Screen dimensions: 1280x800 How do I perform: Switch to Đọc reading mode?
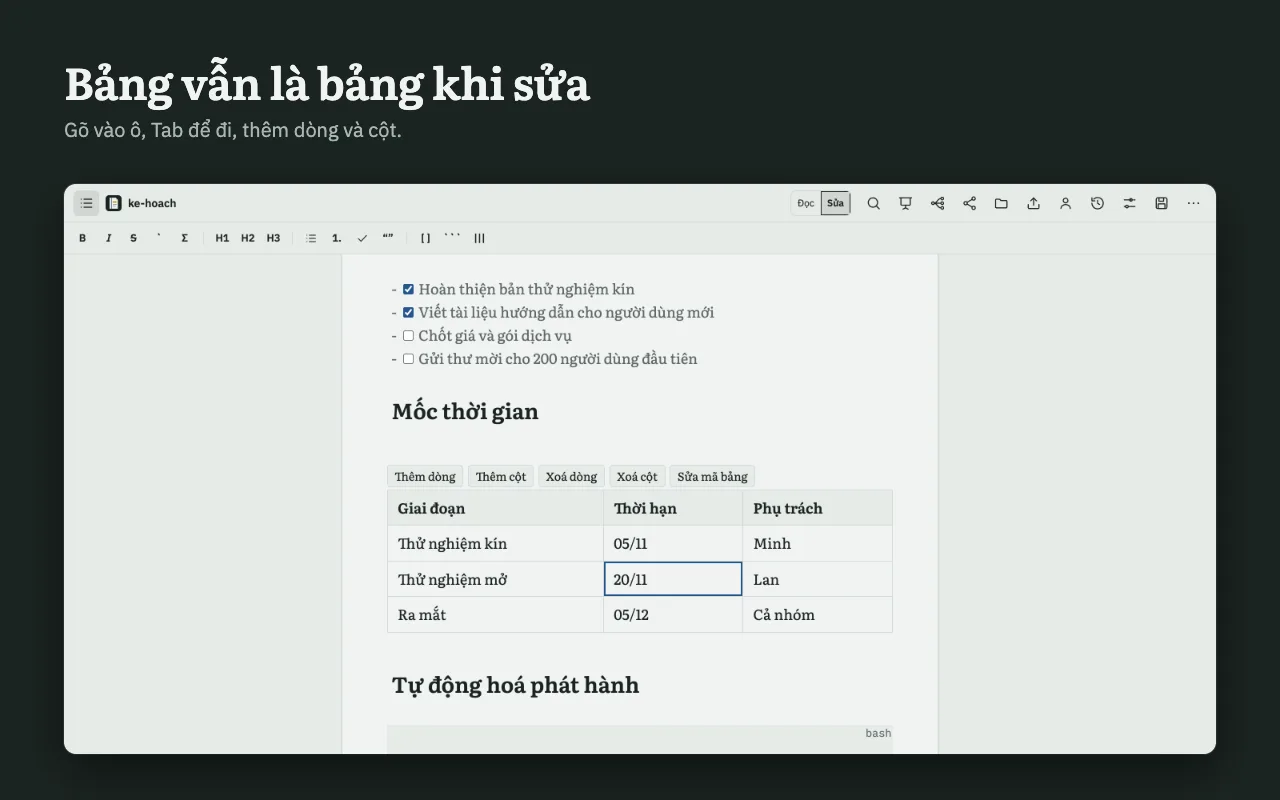[x=806, y=203]
